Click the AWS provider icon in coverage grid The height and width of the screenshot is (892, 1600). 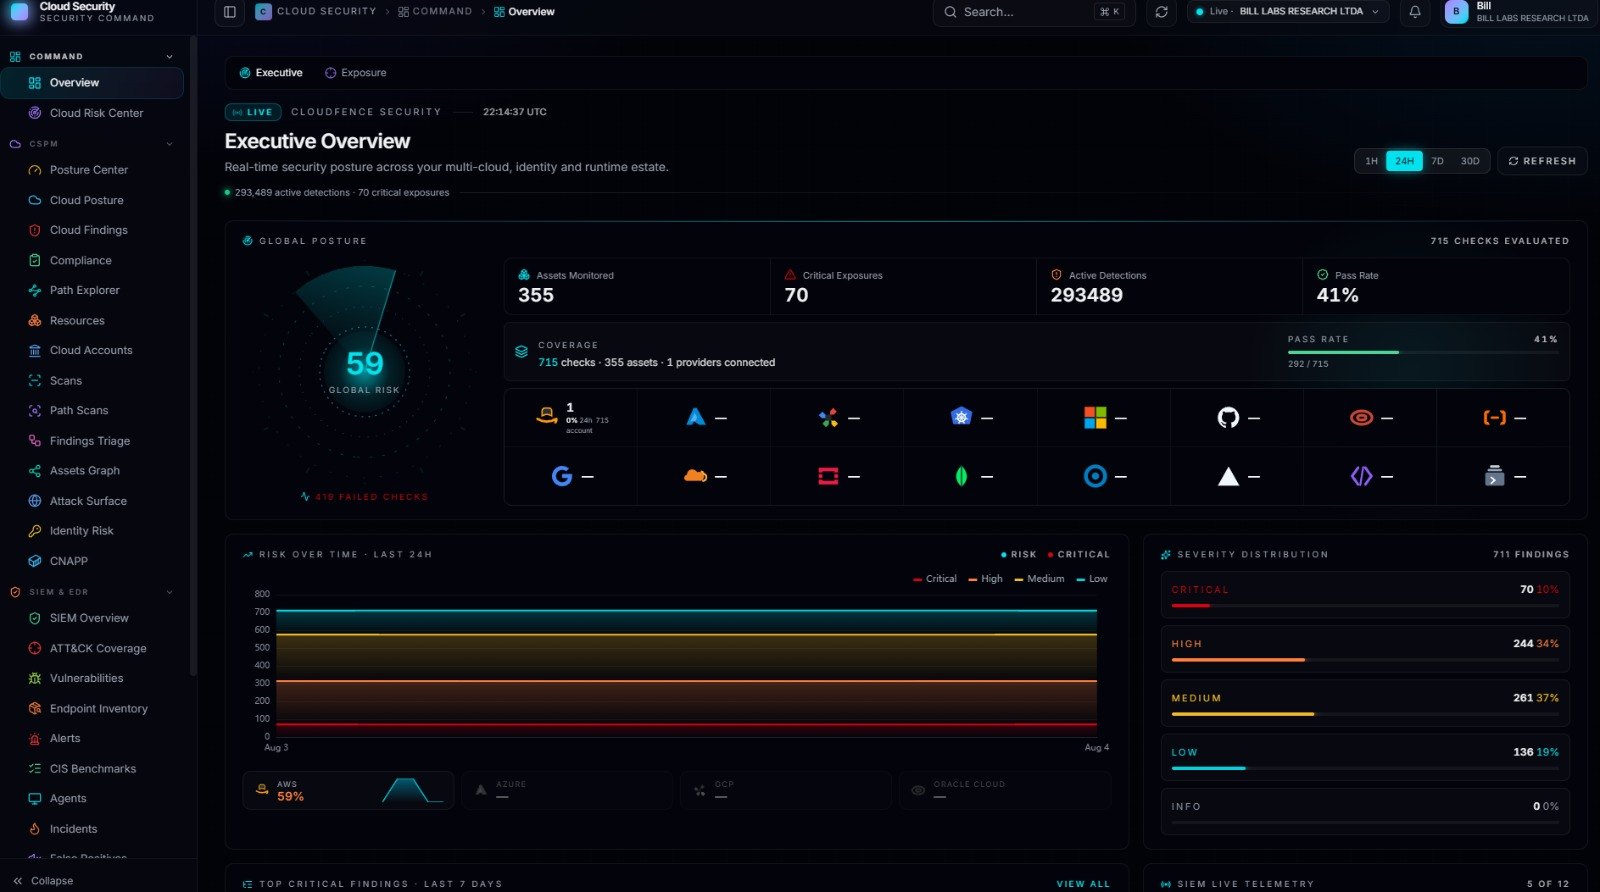click(x=546, y=416)
